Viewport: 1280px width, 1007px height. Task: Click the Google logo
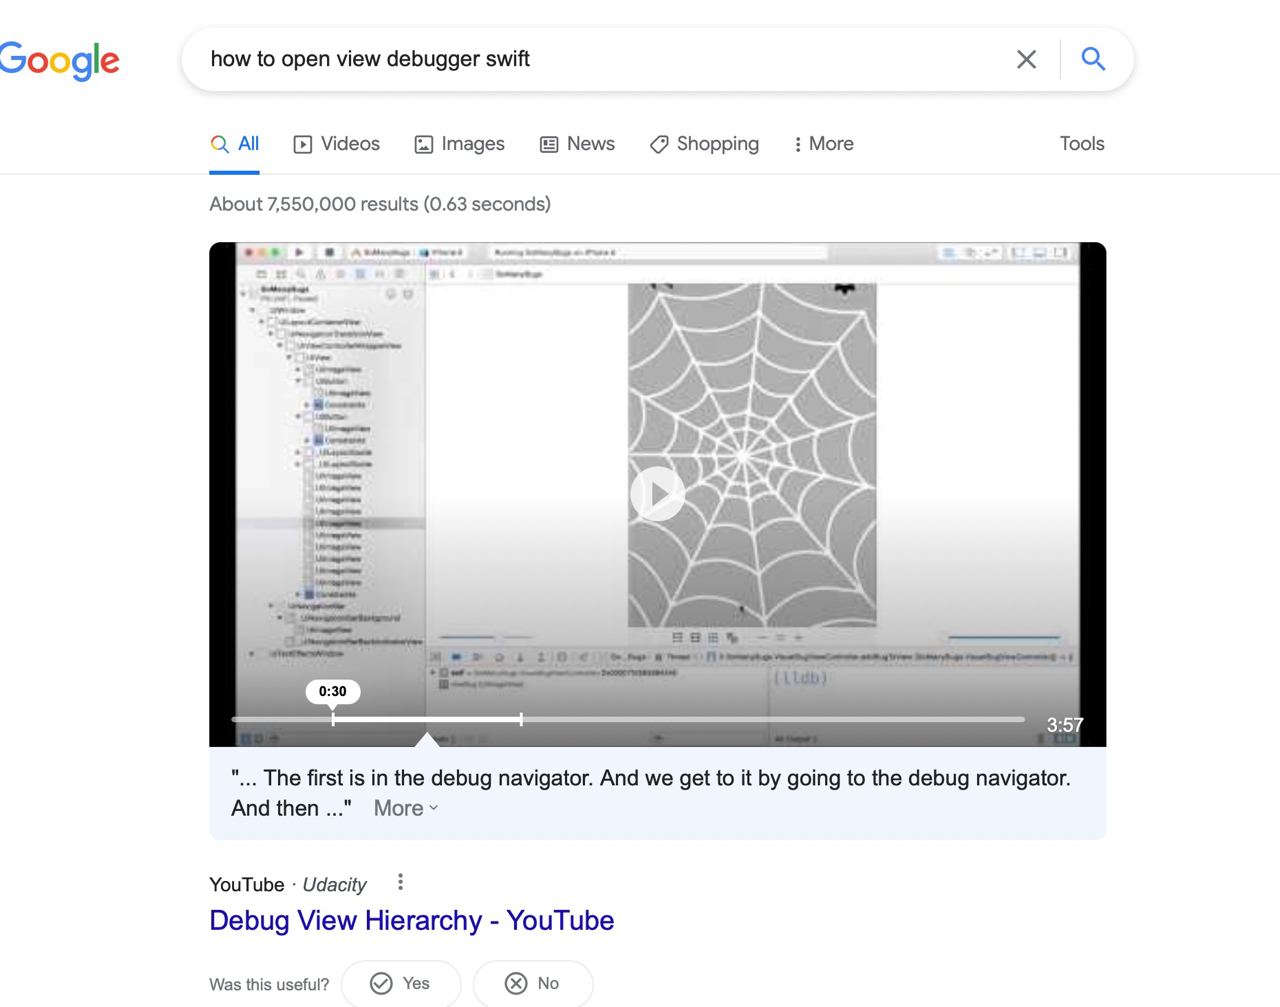point(60,61)
